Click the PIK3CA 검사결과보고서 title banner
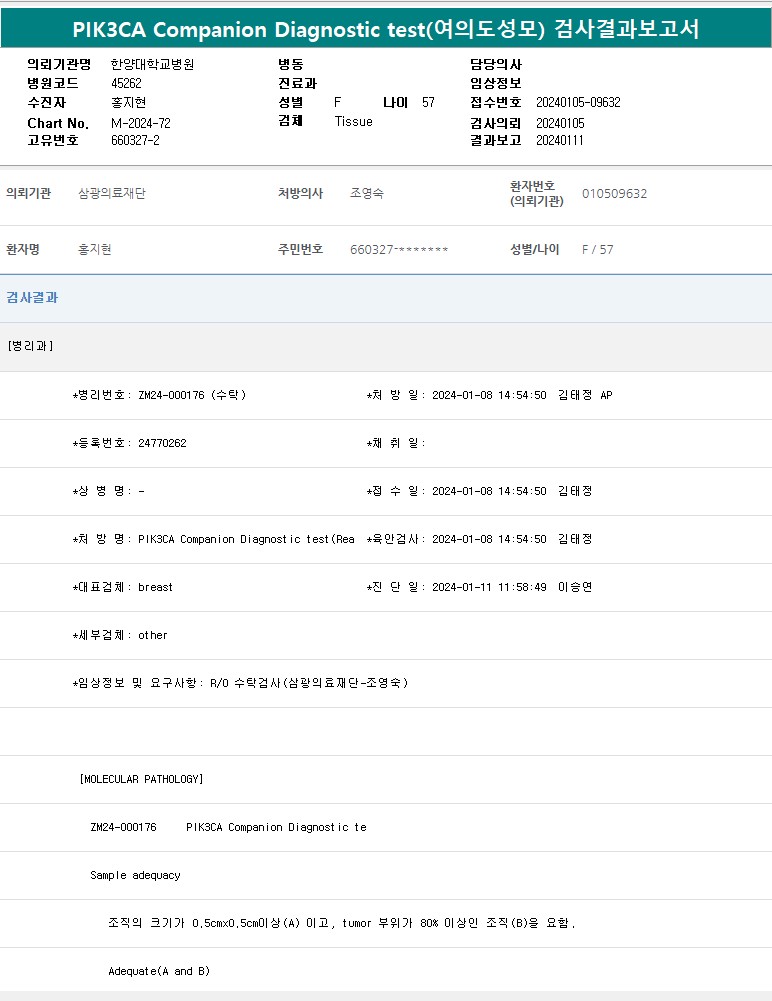This screenshot has width=772, height=1001. click(x=386, y=29)
